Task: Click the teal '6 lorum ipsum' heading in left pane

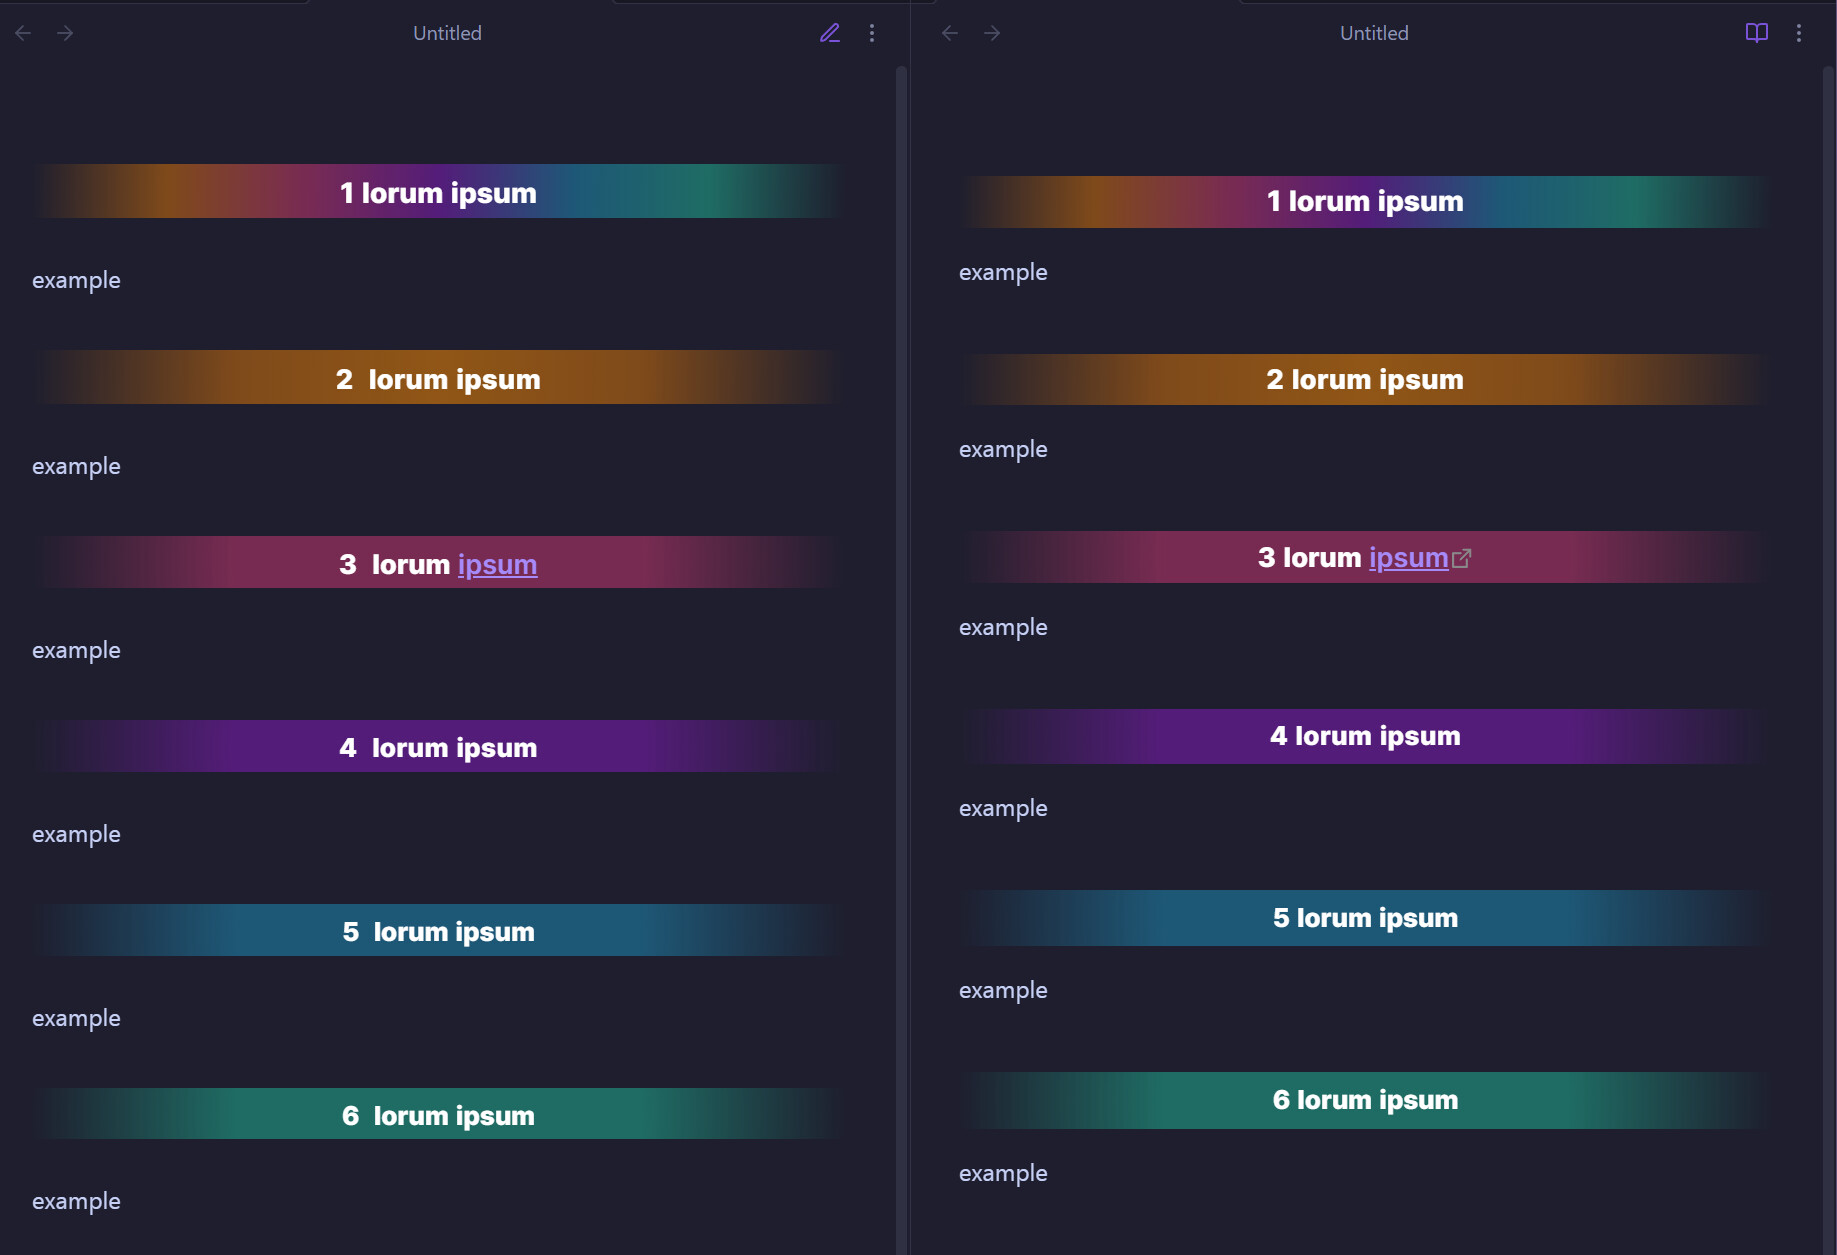Action: point(438,1115)
